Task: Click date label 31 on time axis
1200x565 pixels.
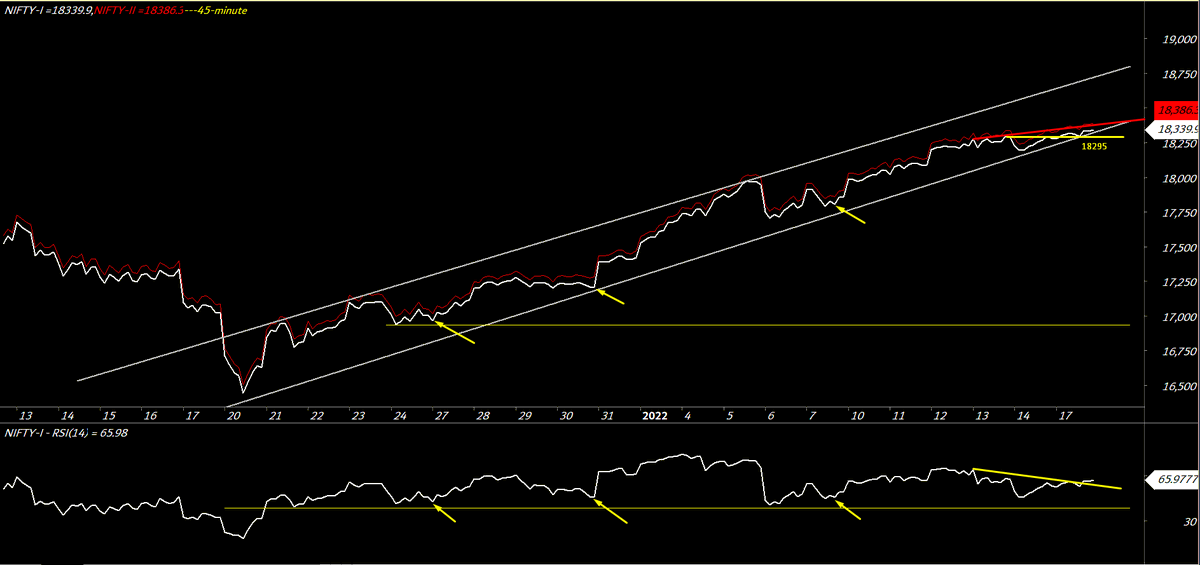Action: tap(608, 414)
